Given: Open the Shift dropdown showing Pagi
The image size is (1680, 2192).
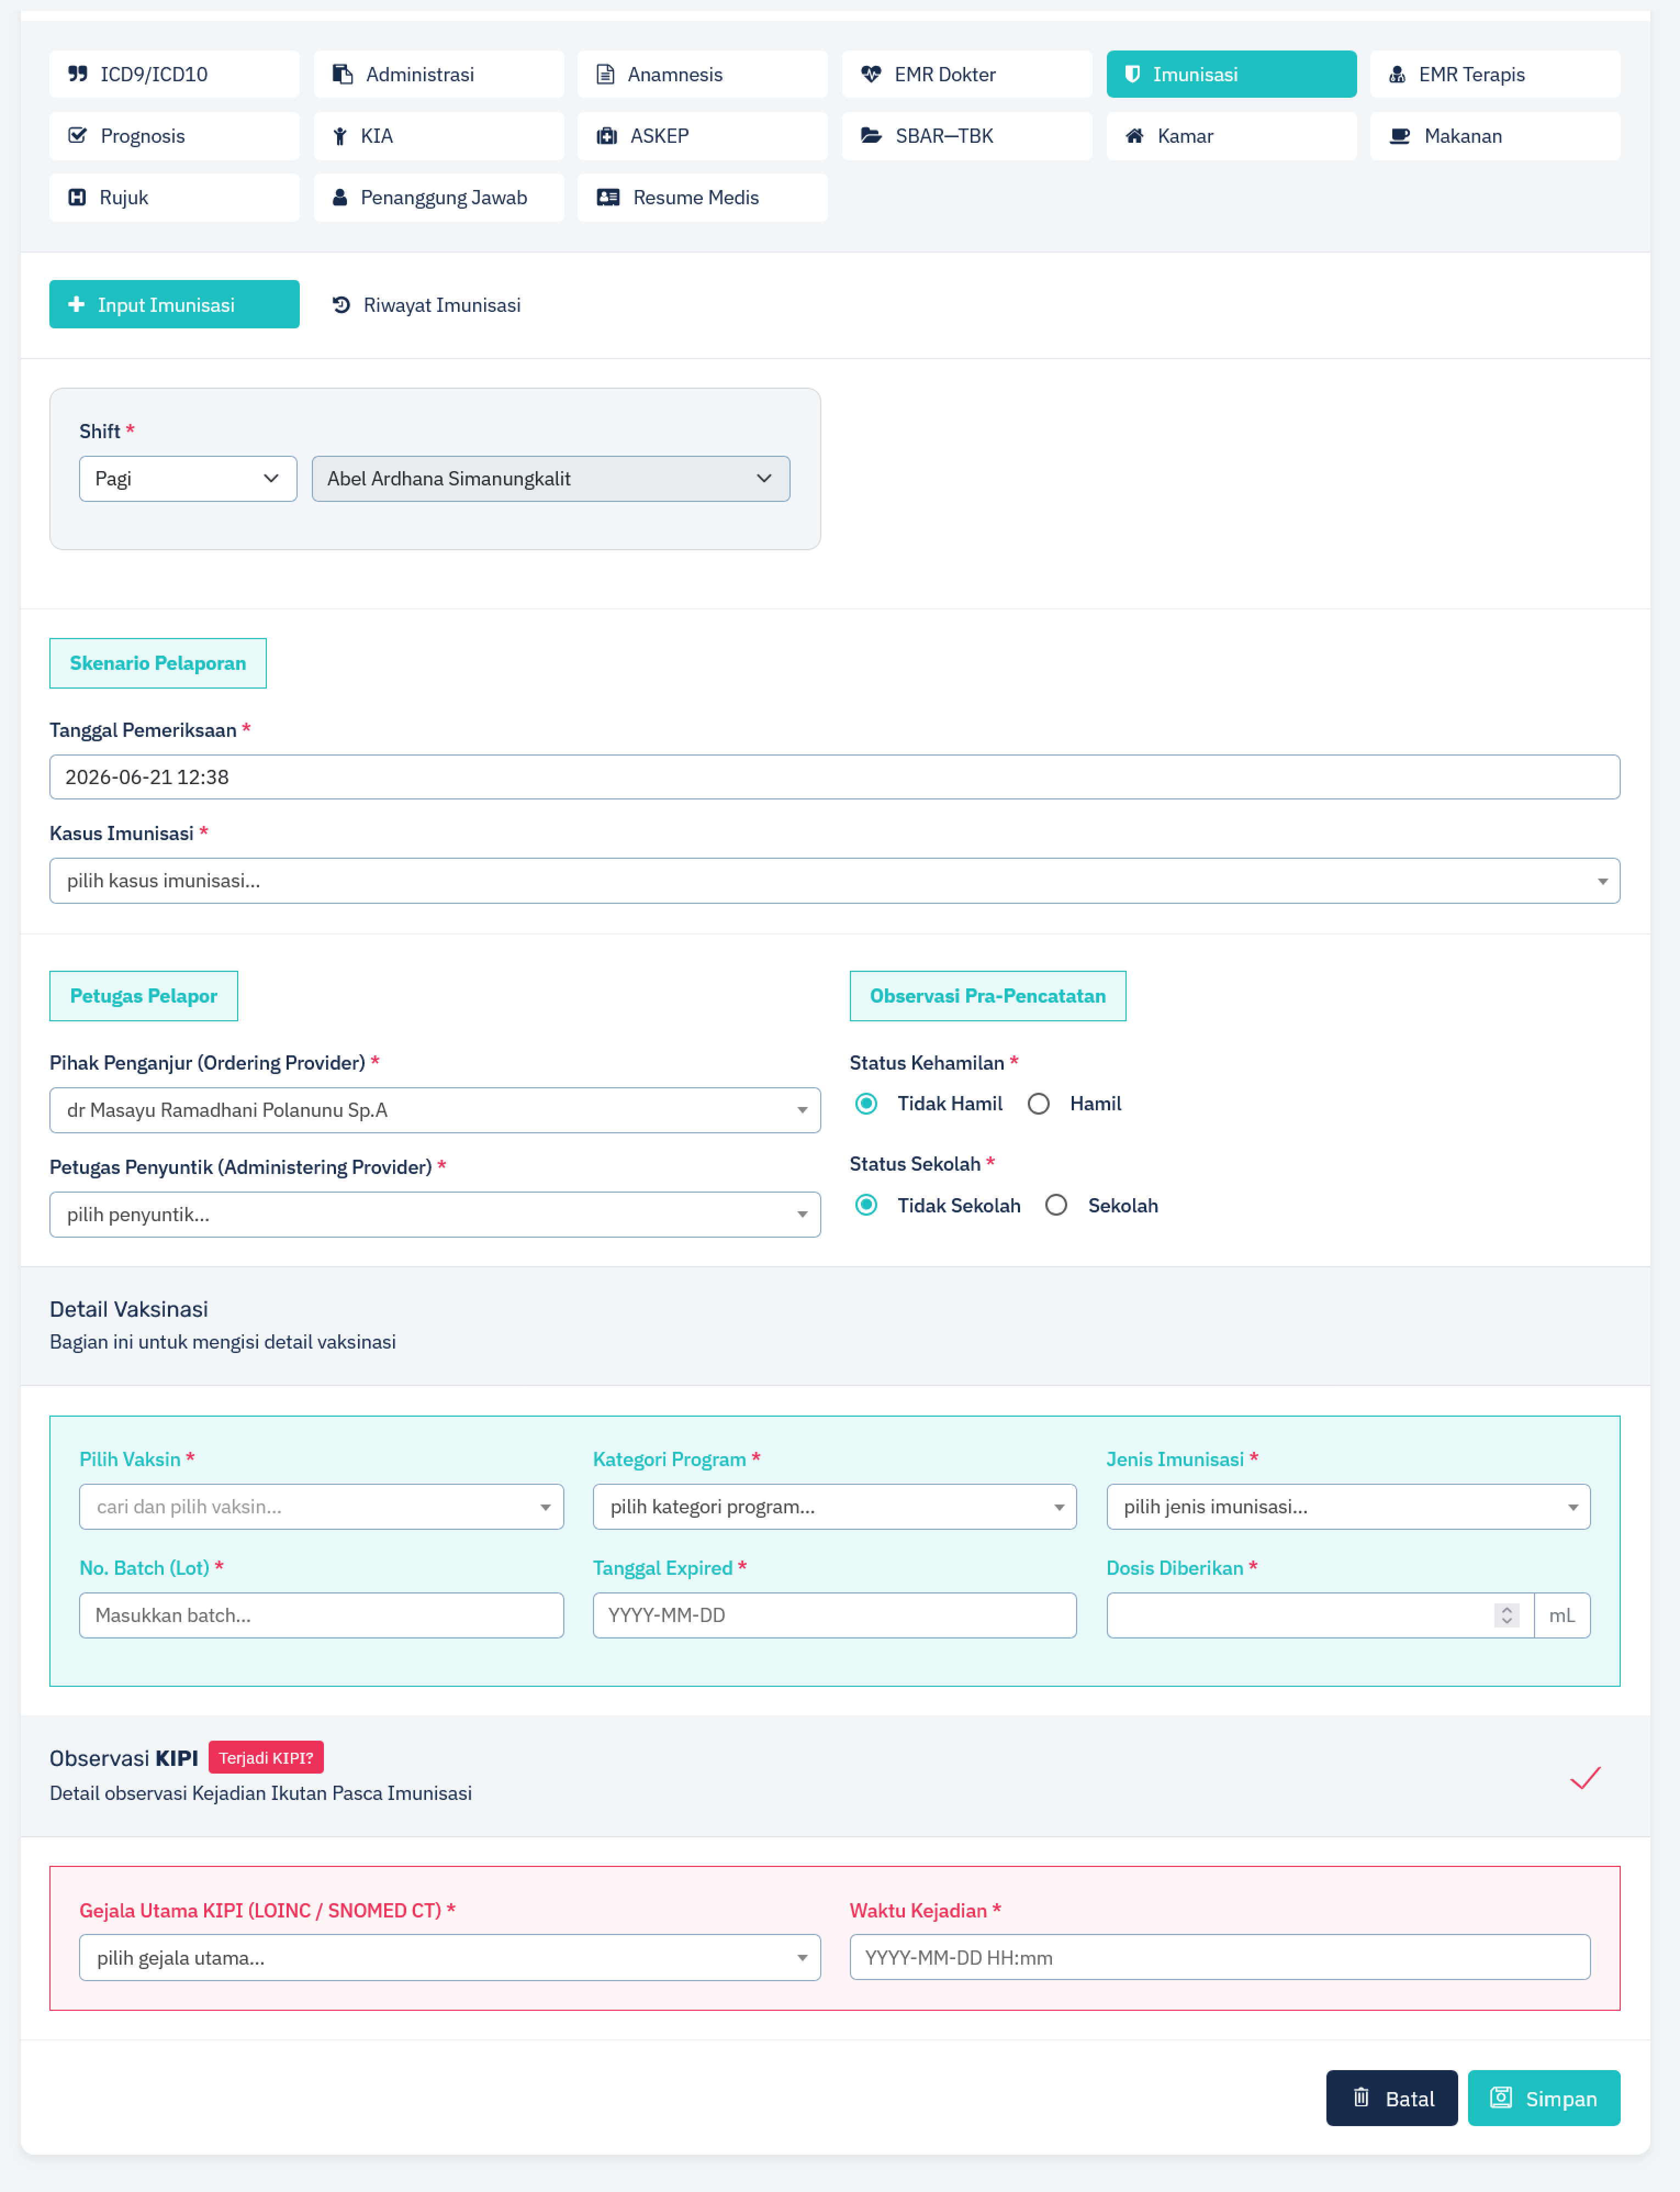Looking at the screenshot, I should click(x=188, y=479).
